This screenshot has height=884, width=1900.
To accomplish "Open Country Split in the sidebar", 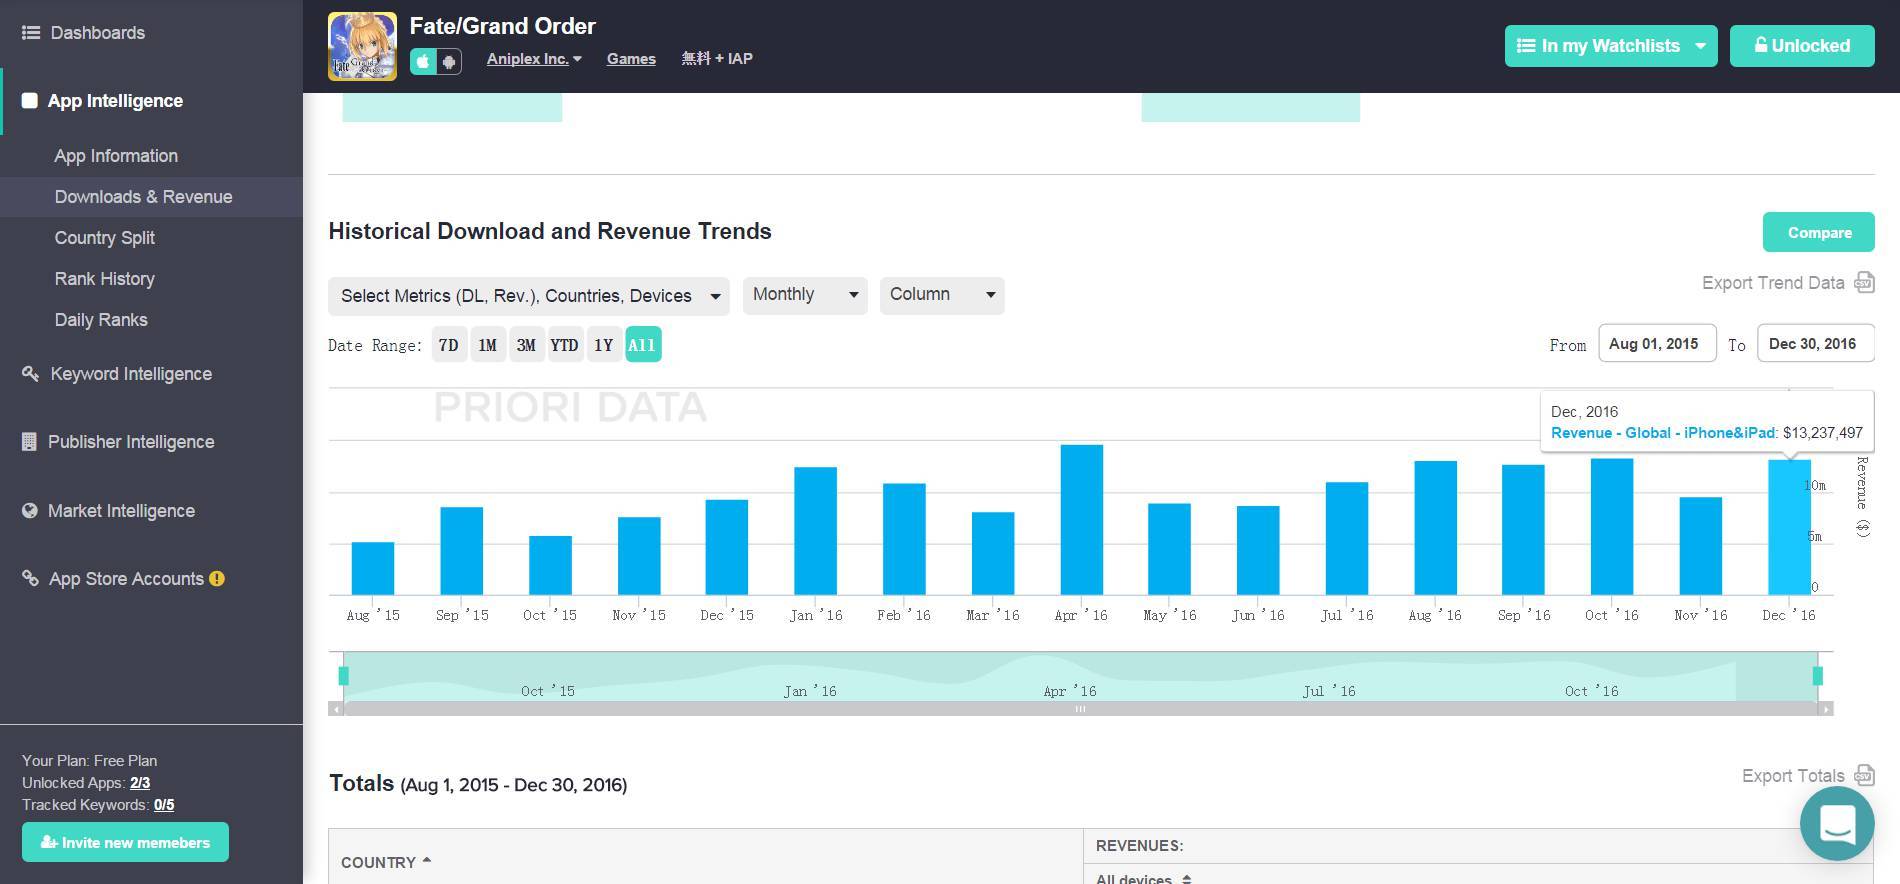I will point(105,238).
